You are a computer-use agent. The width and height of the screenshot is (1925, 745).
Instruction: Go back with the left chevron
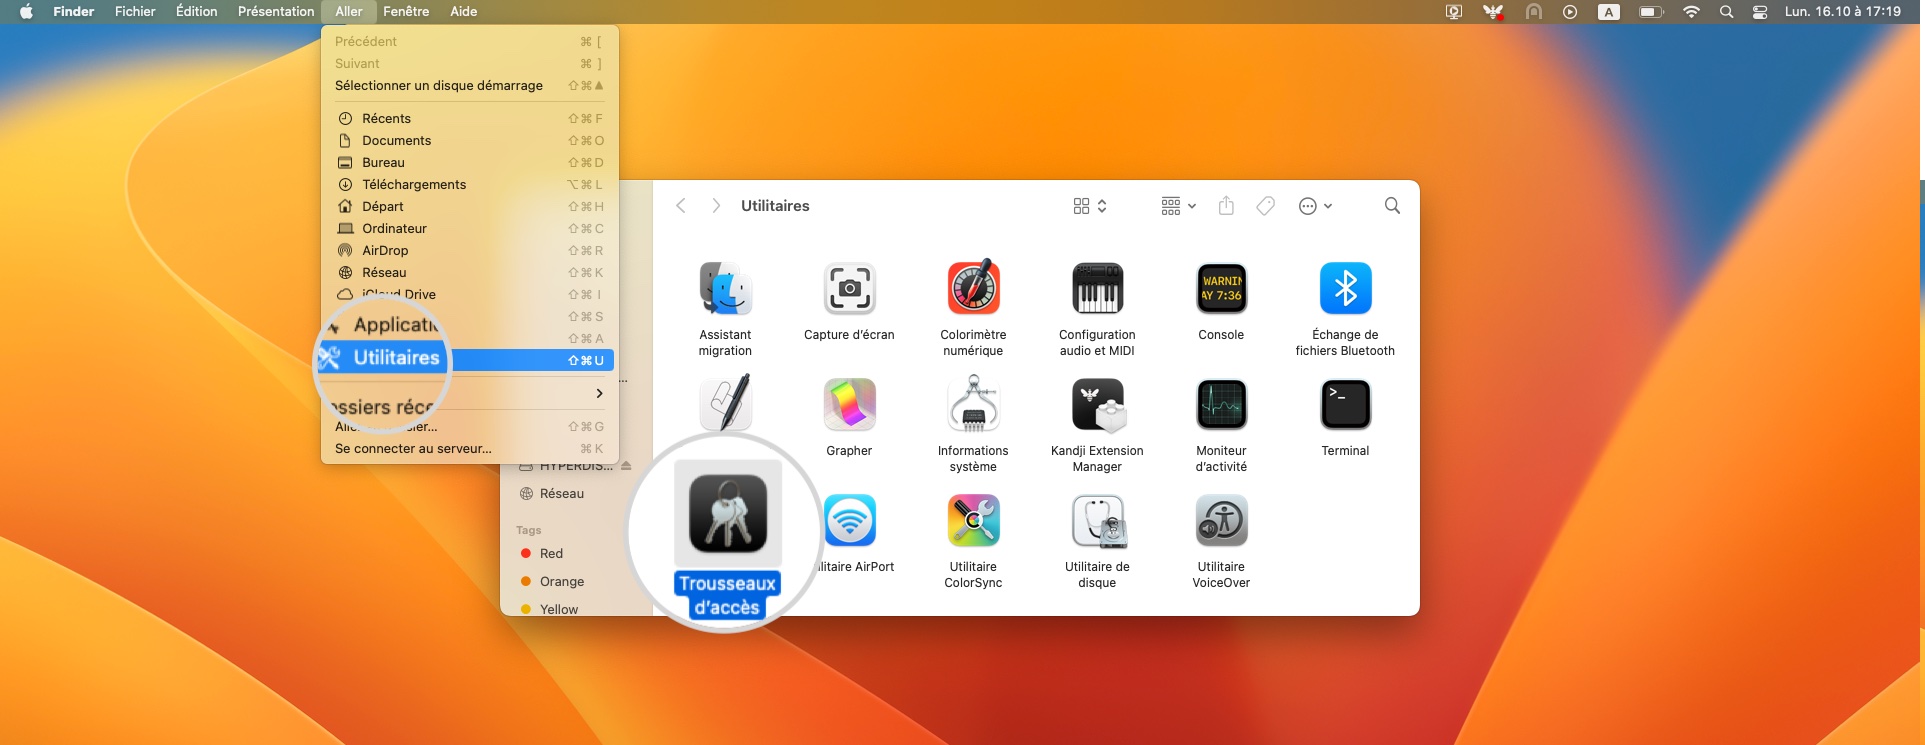click(x=681, y=206)
